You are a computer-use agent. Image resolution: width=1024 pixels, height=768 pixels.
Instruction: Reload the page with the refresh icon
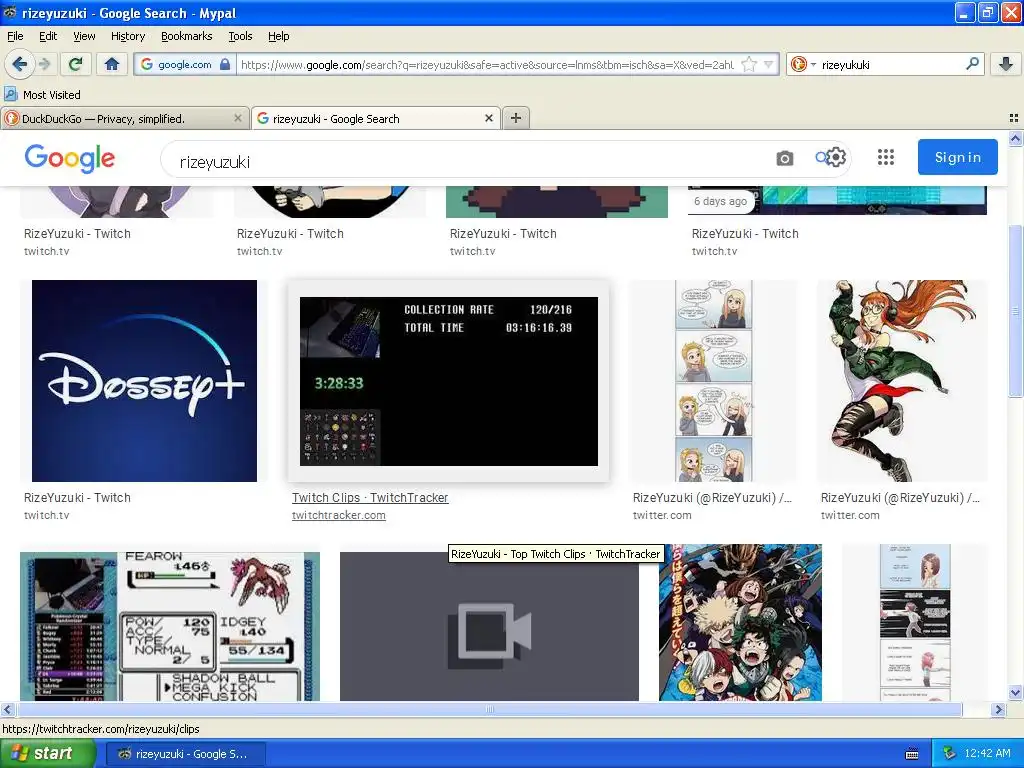[76, 64]
